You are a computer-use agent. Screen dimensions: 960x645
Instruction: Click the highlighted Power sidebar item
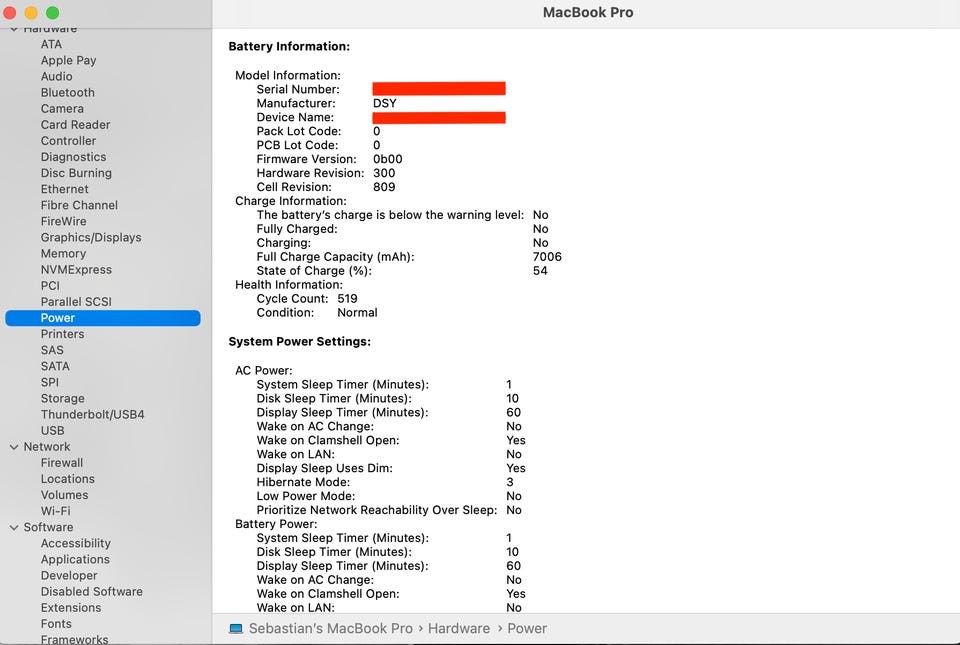103,318
